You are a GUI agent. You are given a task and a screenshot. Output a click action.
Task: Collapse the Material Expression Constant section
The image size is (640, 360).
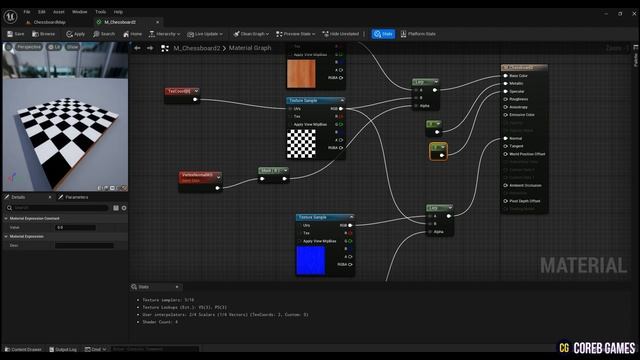pos(6,219)
